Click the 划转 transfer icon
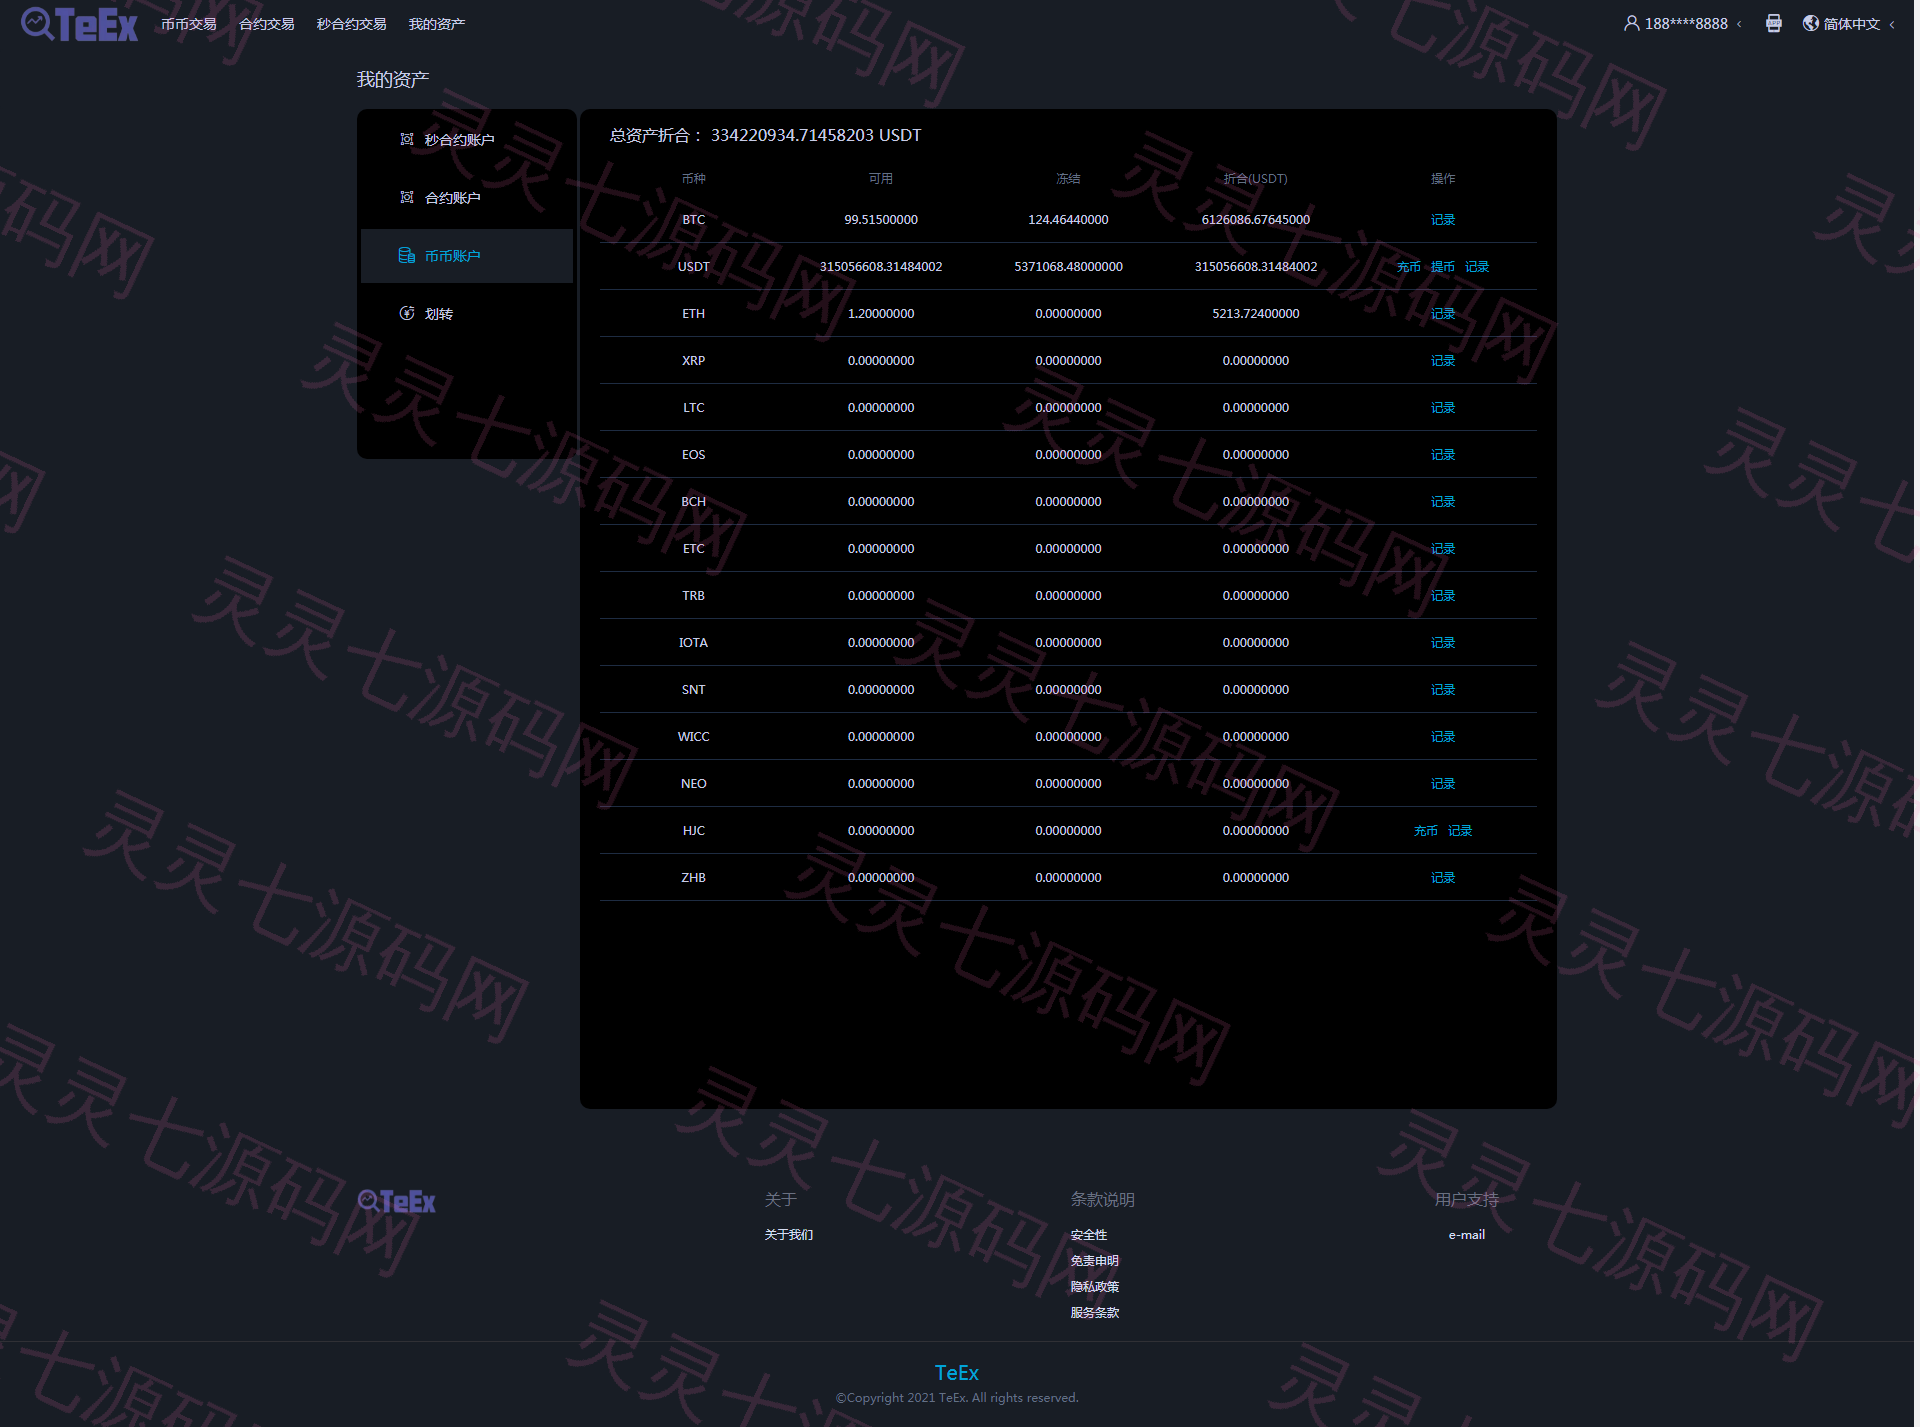The height and width of the screenshot is (1427, 1920). (407, 313)
